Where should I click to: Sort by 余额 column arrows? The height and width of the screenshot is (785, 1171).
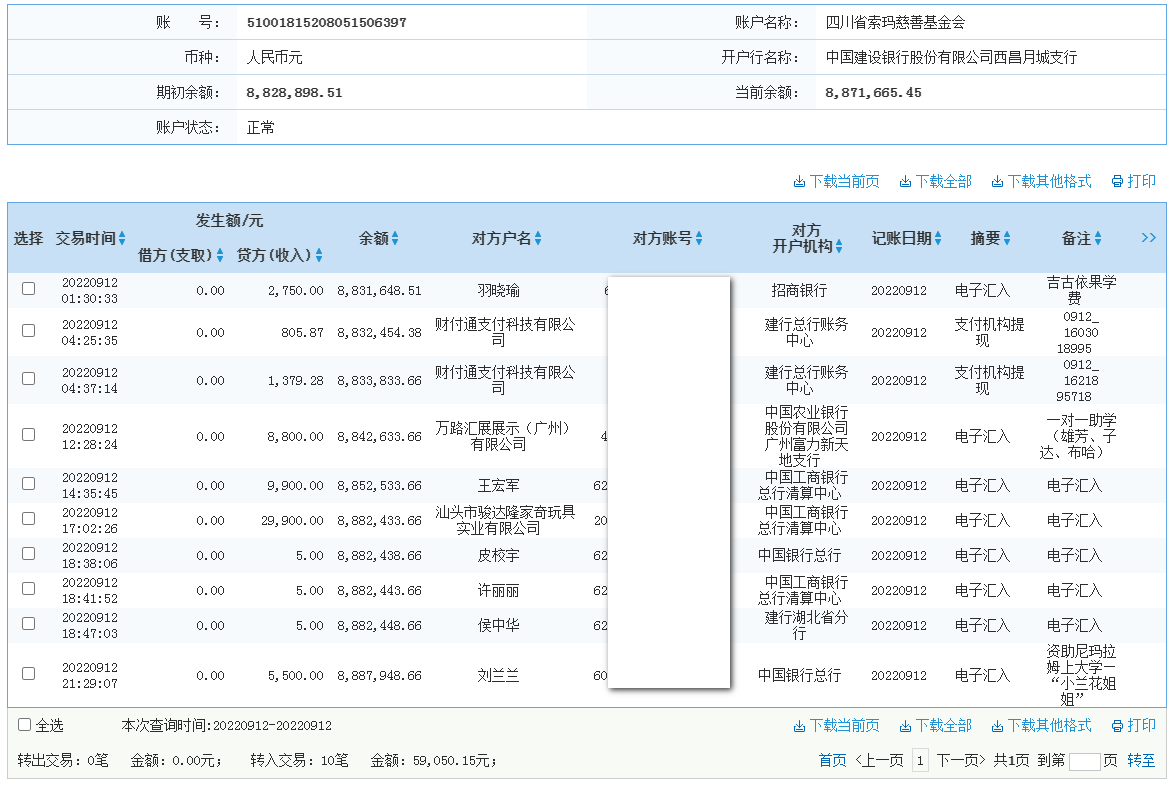pyautogui.click(x=395, y=238)
